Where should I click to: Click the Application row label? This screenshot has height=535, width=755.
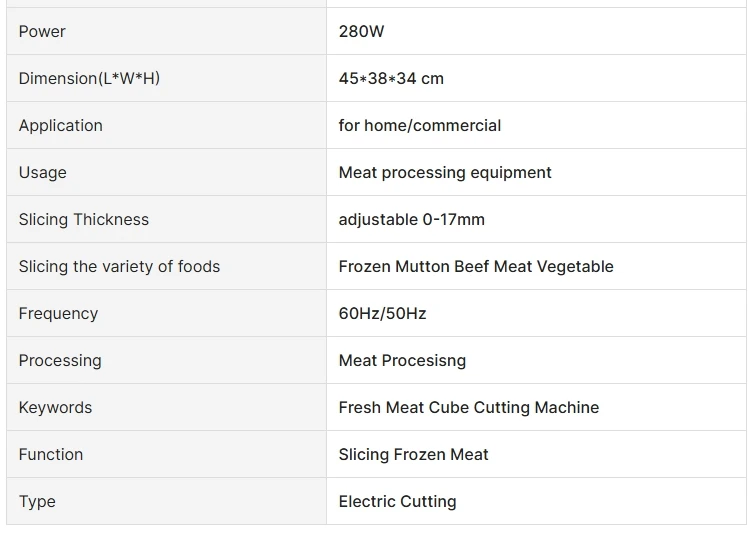point(60,125)
